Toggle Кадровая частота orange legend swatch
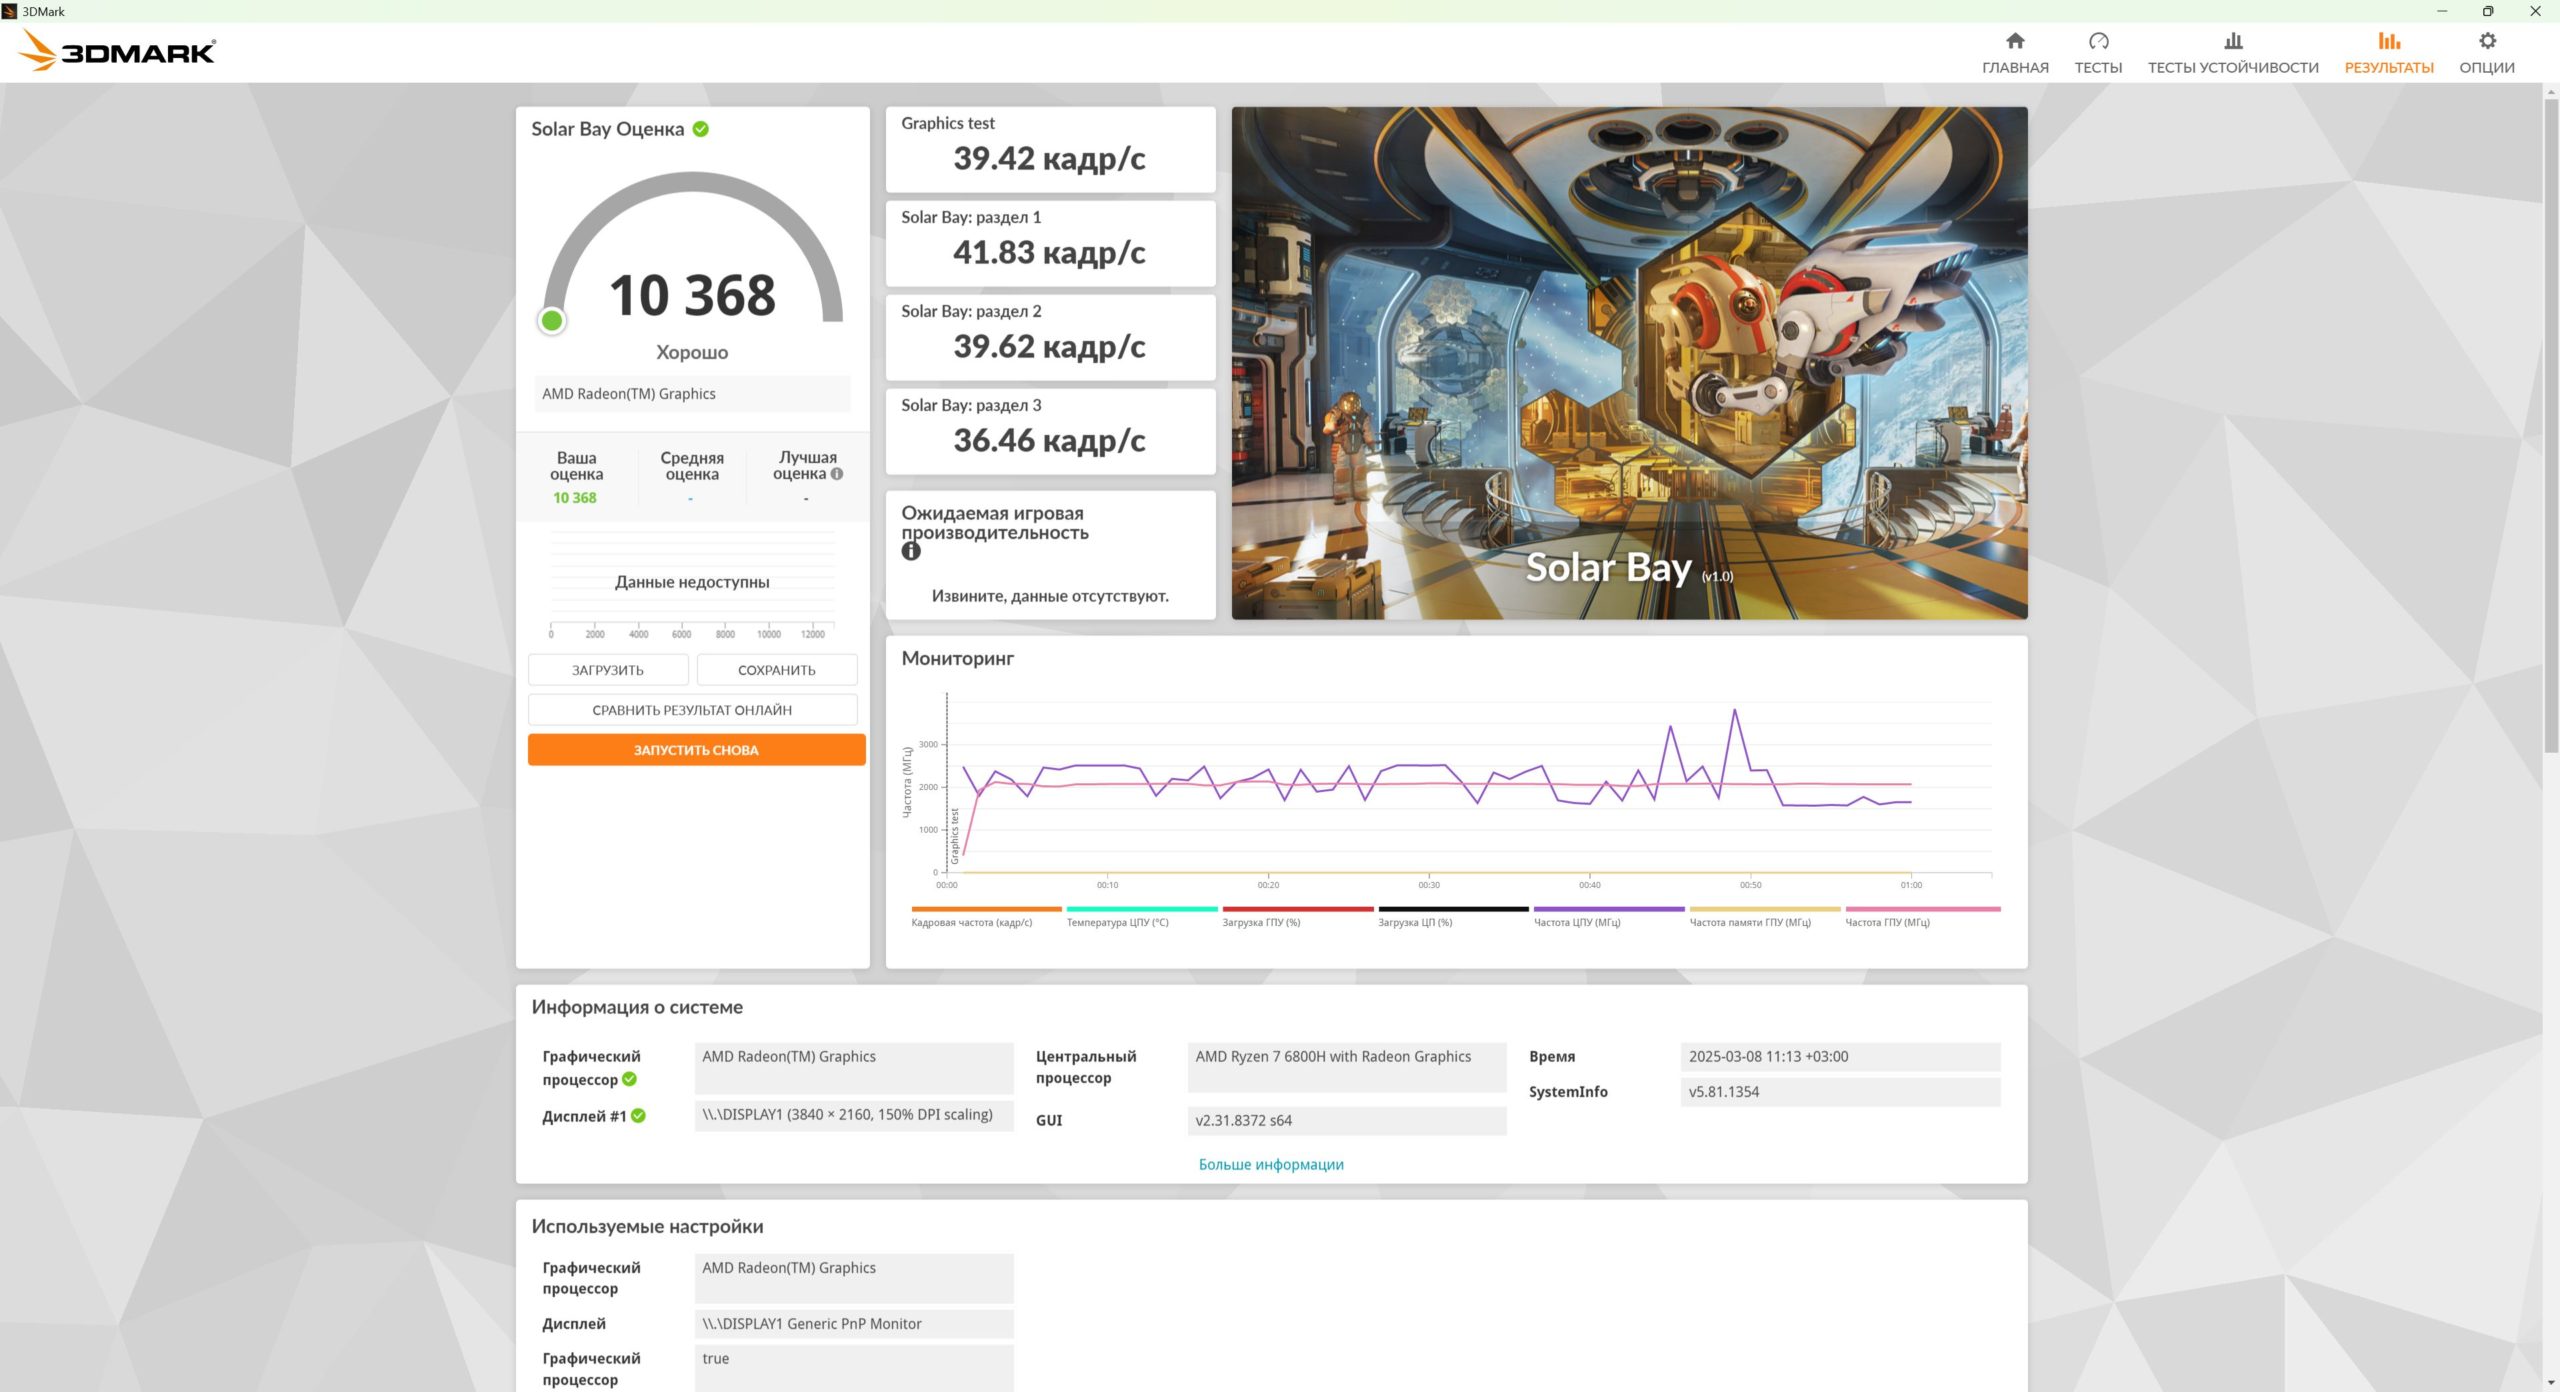Image resolution: width=2560 pixels, height=1392 pixels. [986, 909]
